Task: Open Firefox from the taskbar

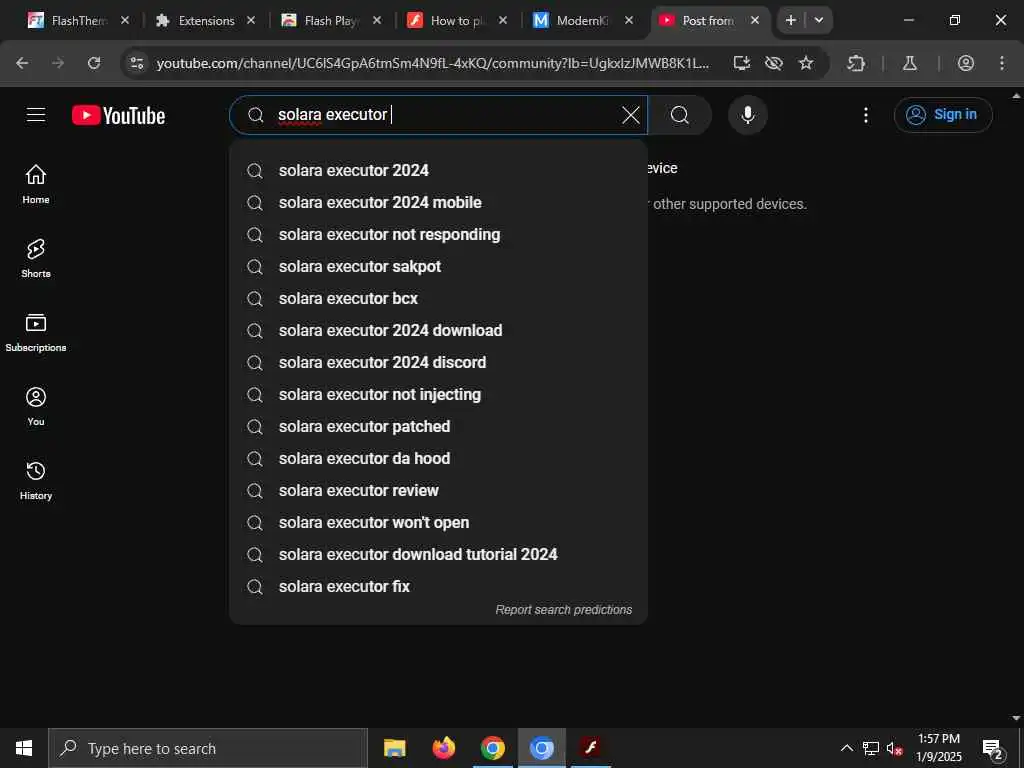Action: click(443, 748)
